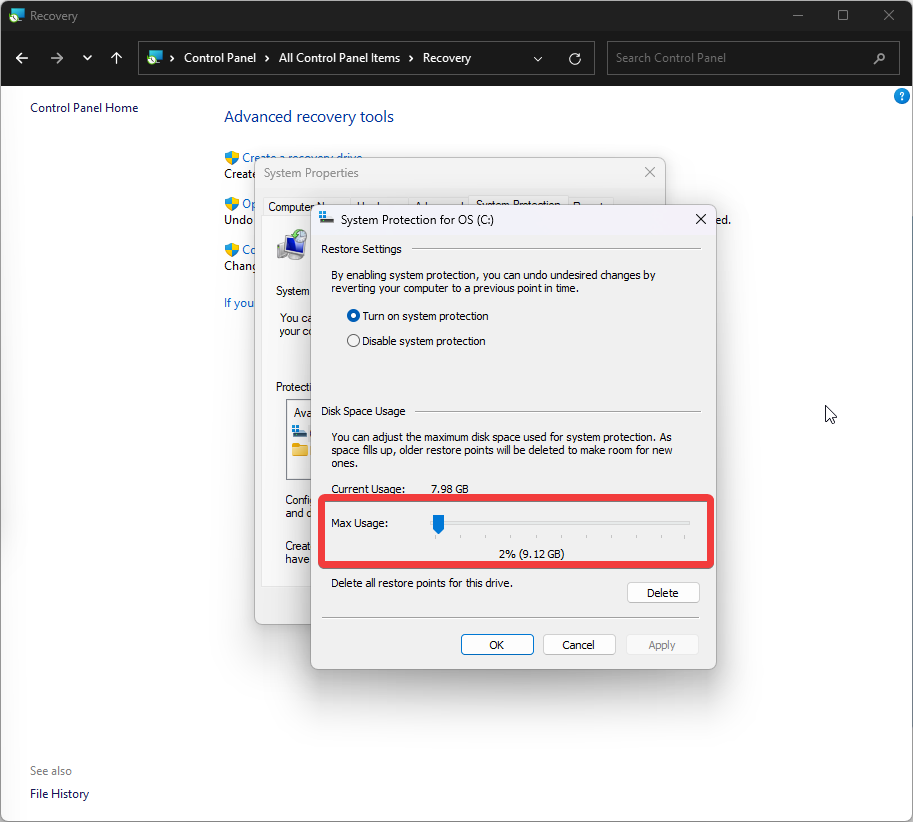Viewport: 913px width, 822px height.
Task: Click Cancel in System Protection dialog
Action: pyautogui.click(x=578, y=645)
